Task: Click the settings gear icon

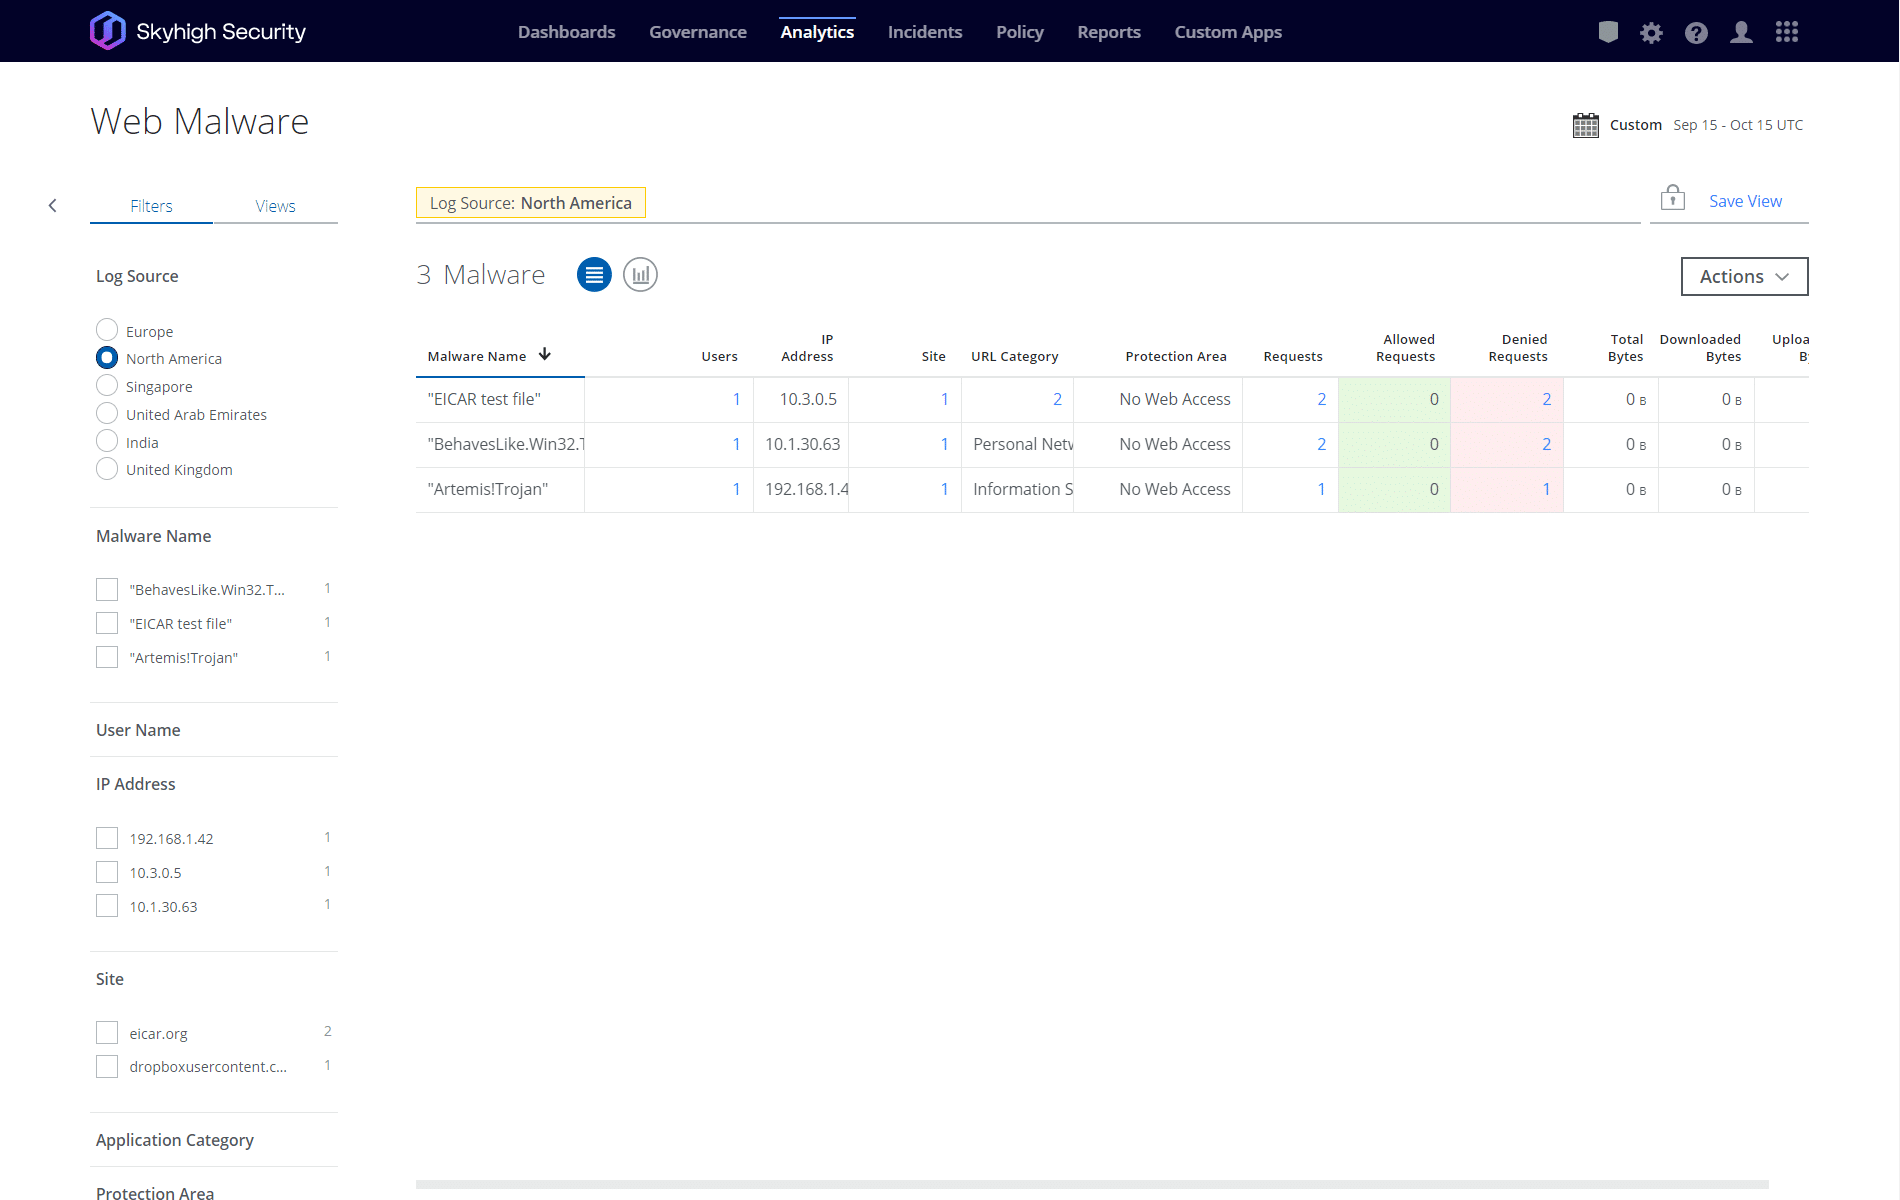Action: (x=1651, y=33)
